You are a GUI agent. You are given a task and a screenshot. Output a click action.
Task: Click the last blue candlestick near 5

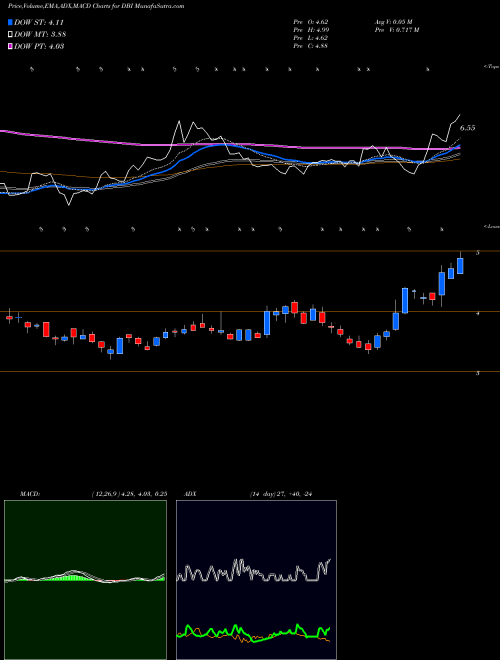[460, 266]
